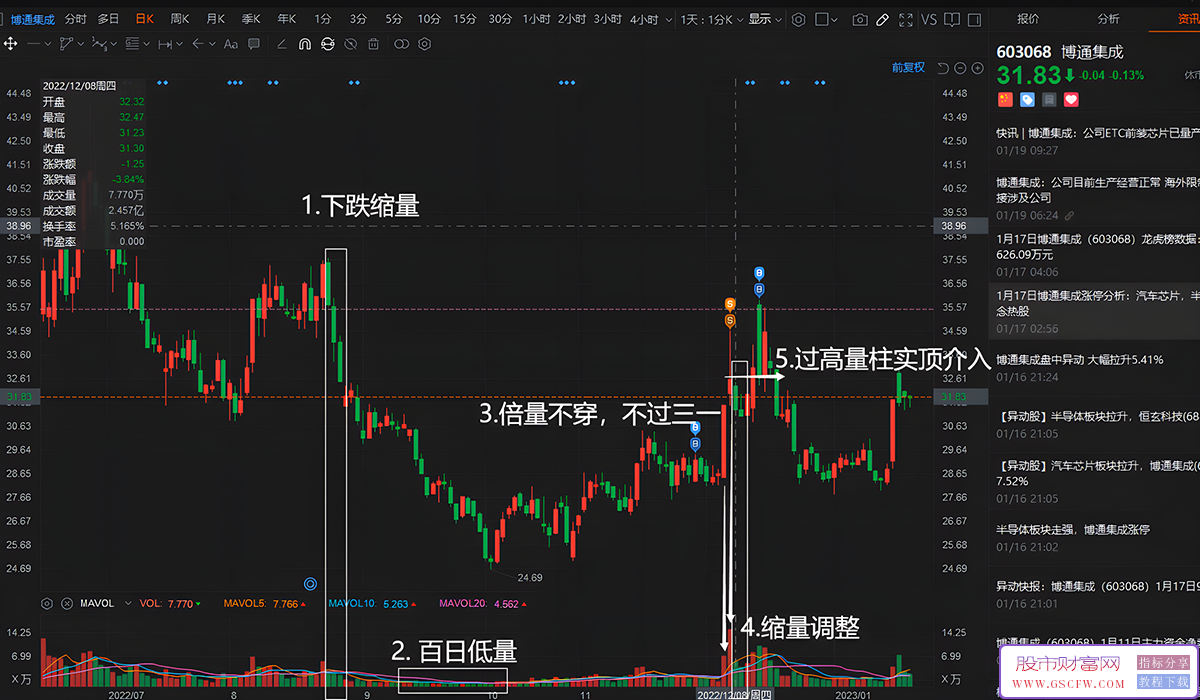This screenshot has width=1200, height=700.
Task: Switch to 分时 intraday view
Action: 75,19
